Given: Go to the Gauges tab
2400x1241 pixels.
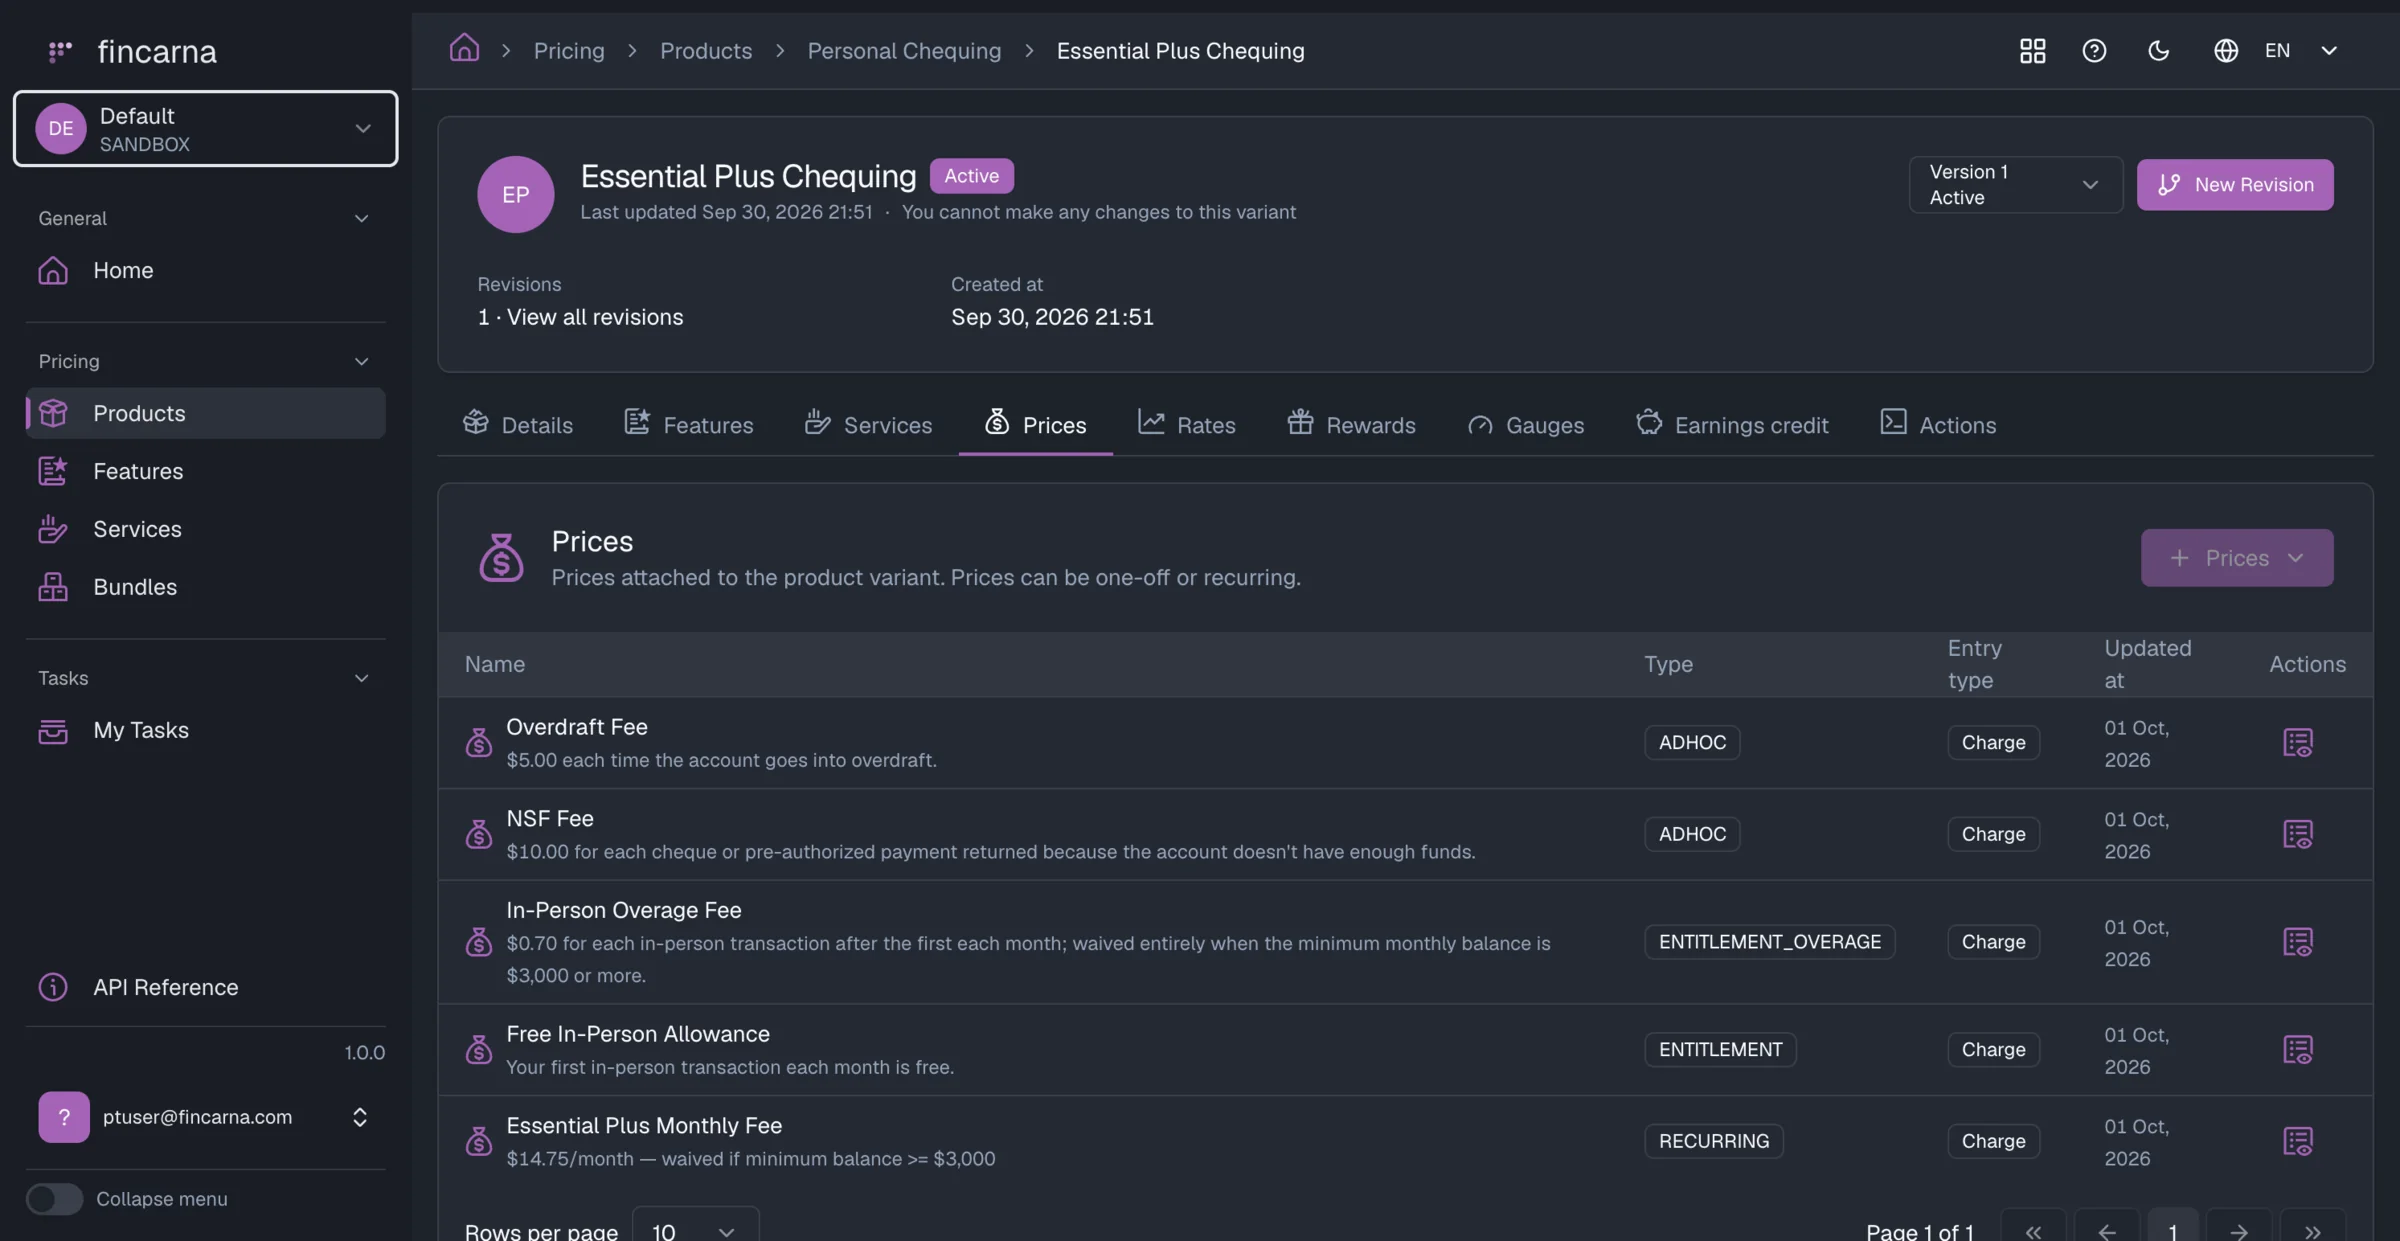Looking at the screenshot, I should click(x=1525, y=425).
